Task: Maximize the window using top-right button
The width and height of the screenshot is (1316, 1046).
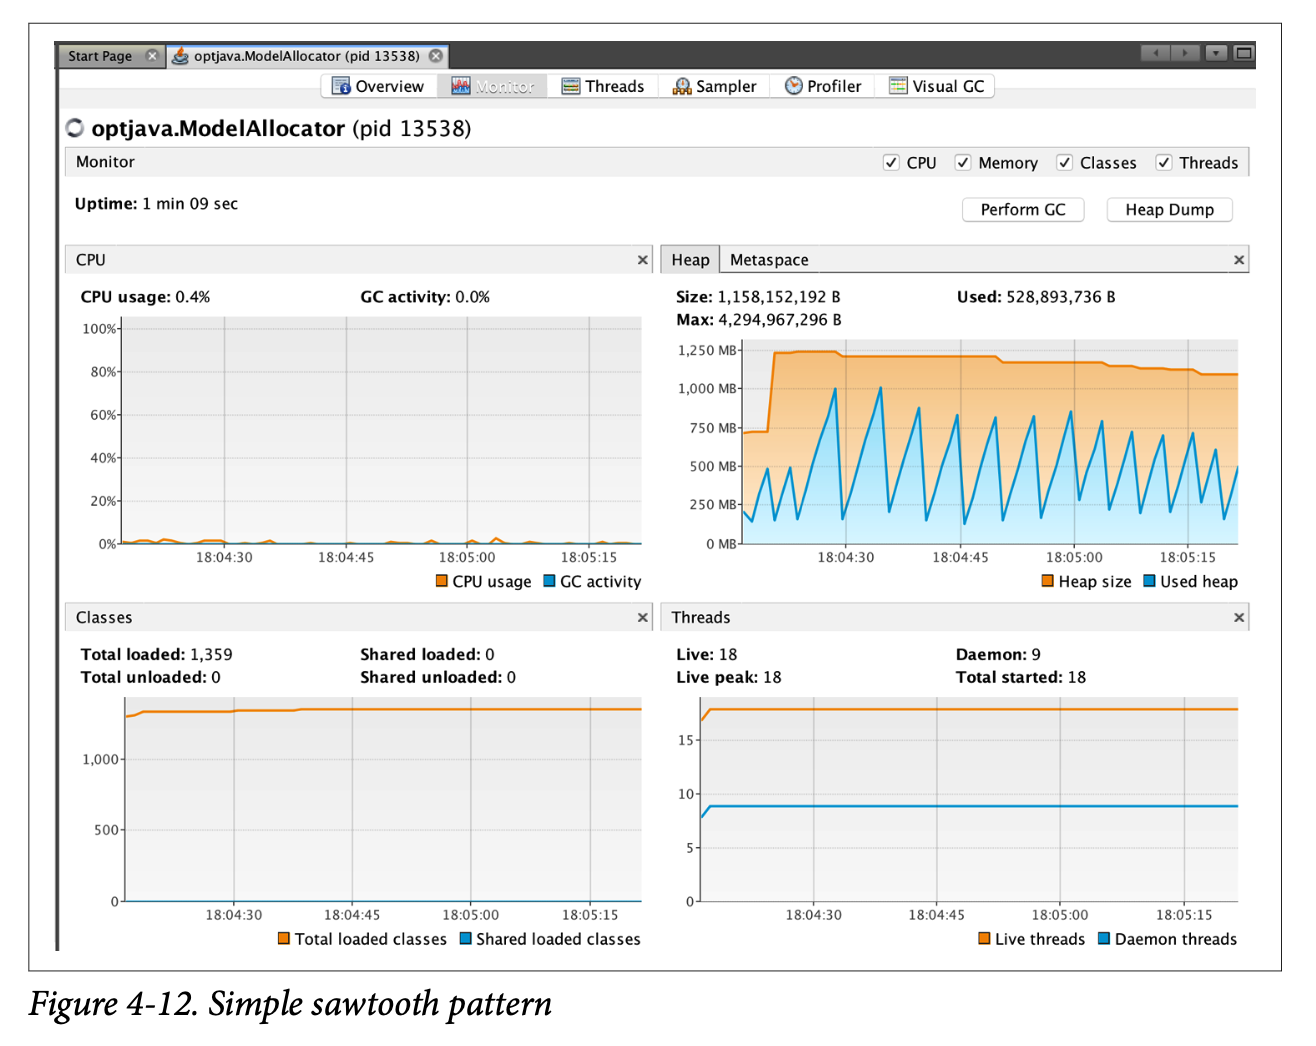Action: point(1244,53)
